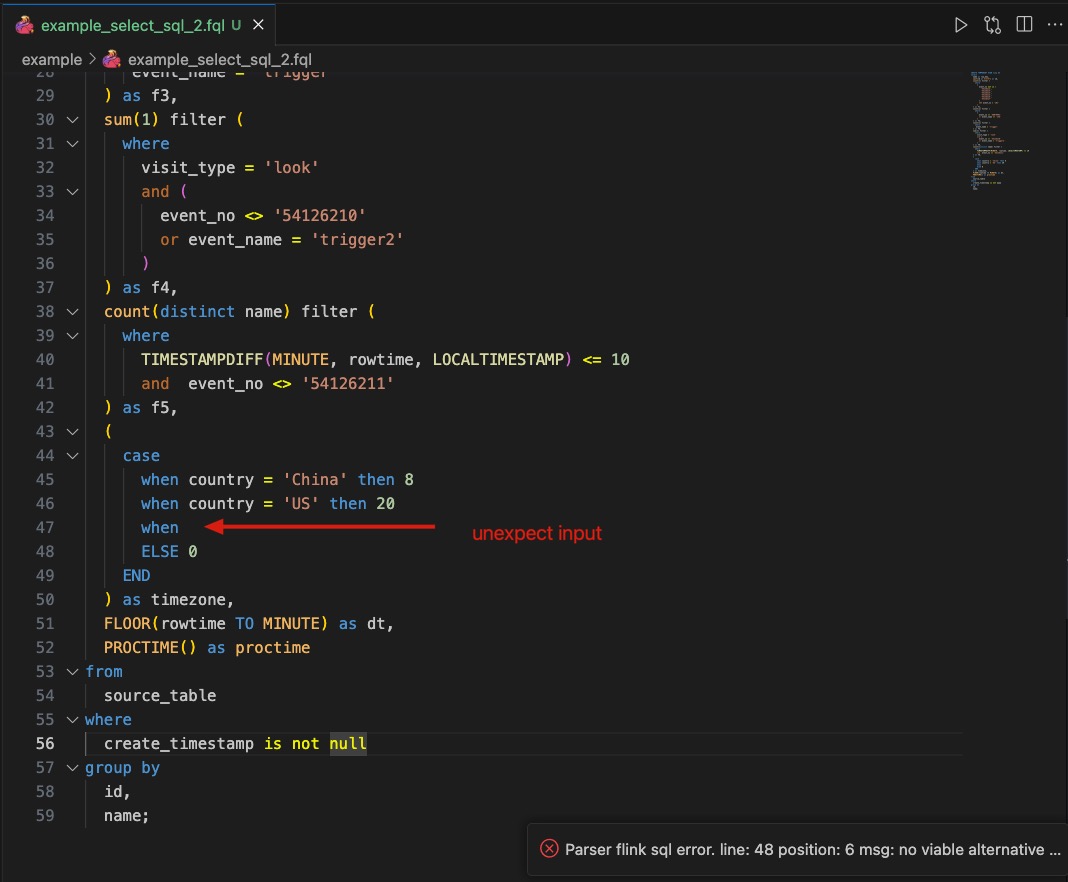Click 'LOCALTIMESTAMP' on line 40
This screenshot has width=1068, height=882.
[x=499, y=359]
